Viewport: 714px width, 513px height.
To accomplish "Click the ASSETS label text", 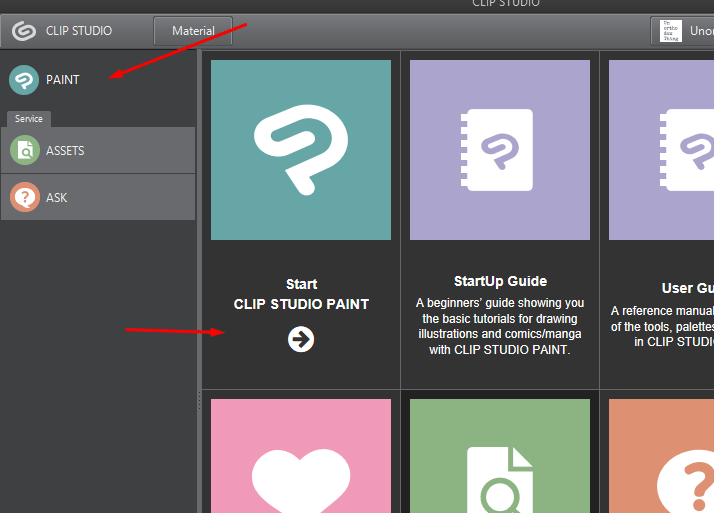I will pos(65,151).
